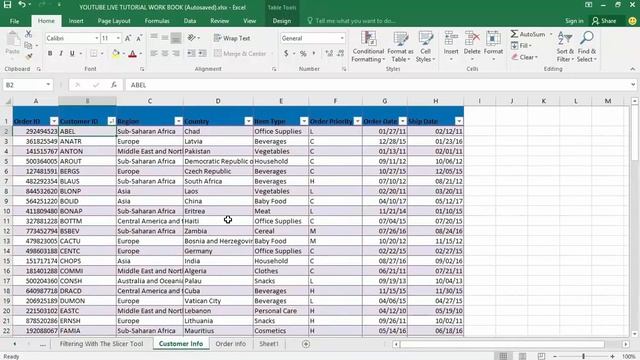The image size is (640, 360).
Task: Open the Order ID column filter dropdown
Action: click(54, 121)
